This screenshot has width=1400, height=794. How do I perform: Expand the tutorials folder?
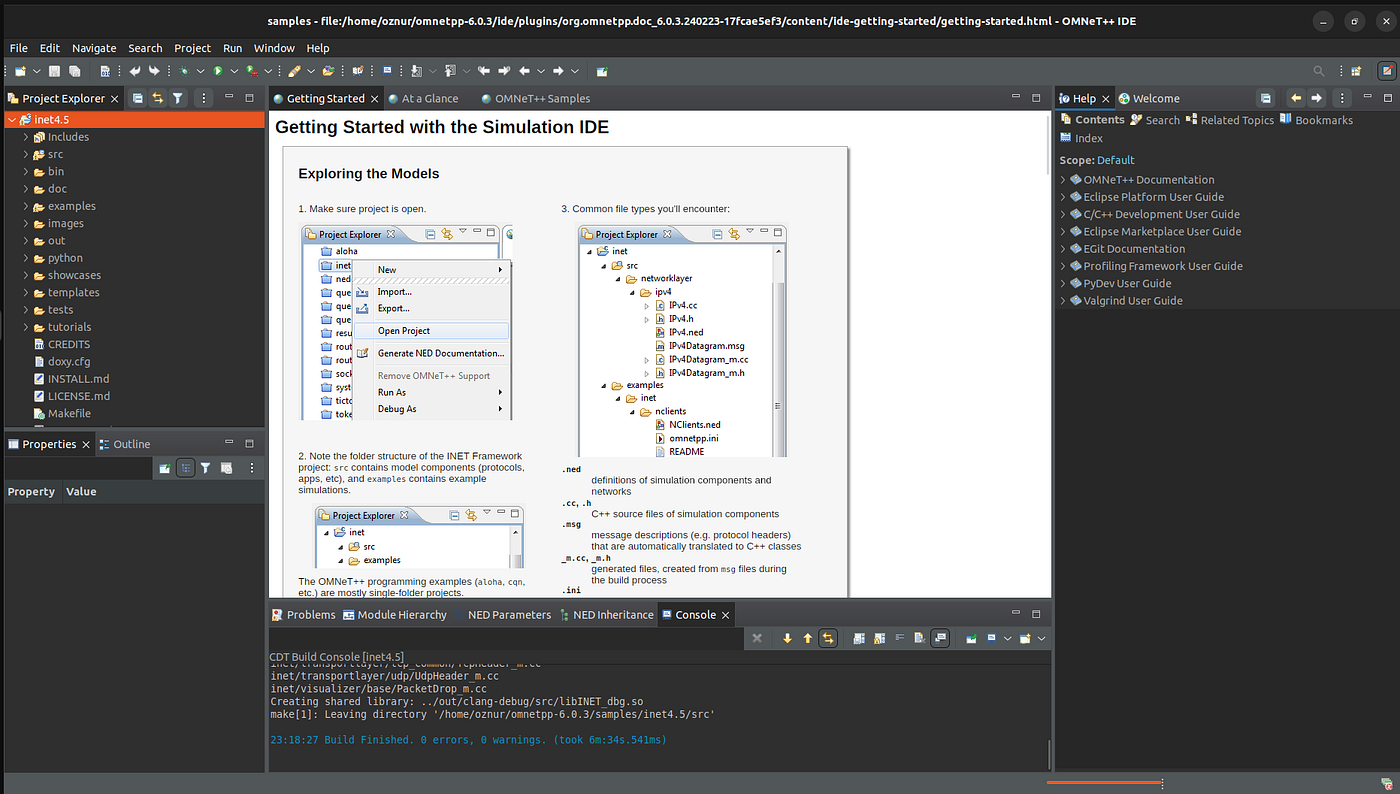pos(27,327)
